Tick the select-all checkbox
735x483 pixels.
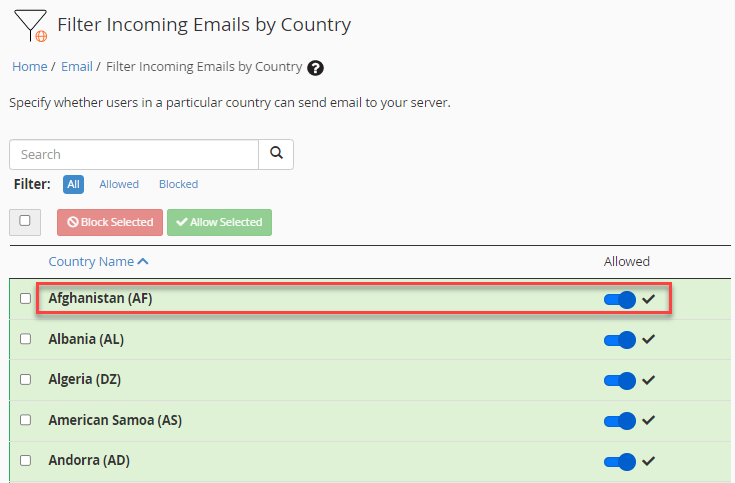click(x=25, y=221)
